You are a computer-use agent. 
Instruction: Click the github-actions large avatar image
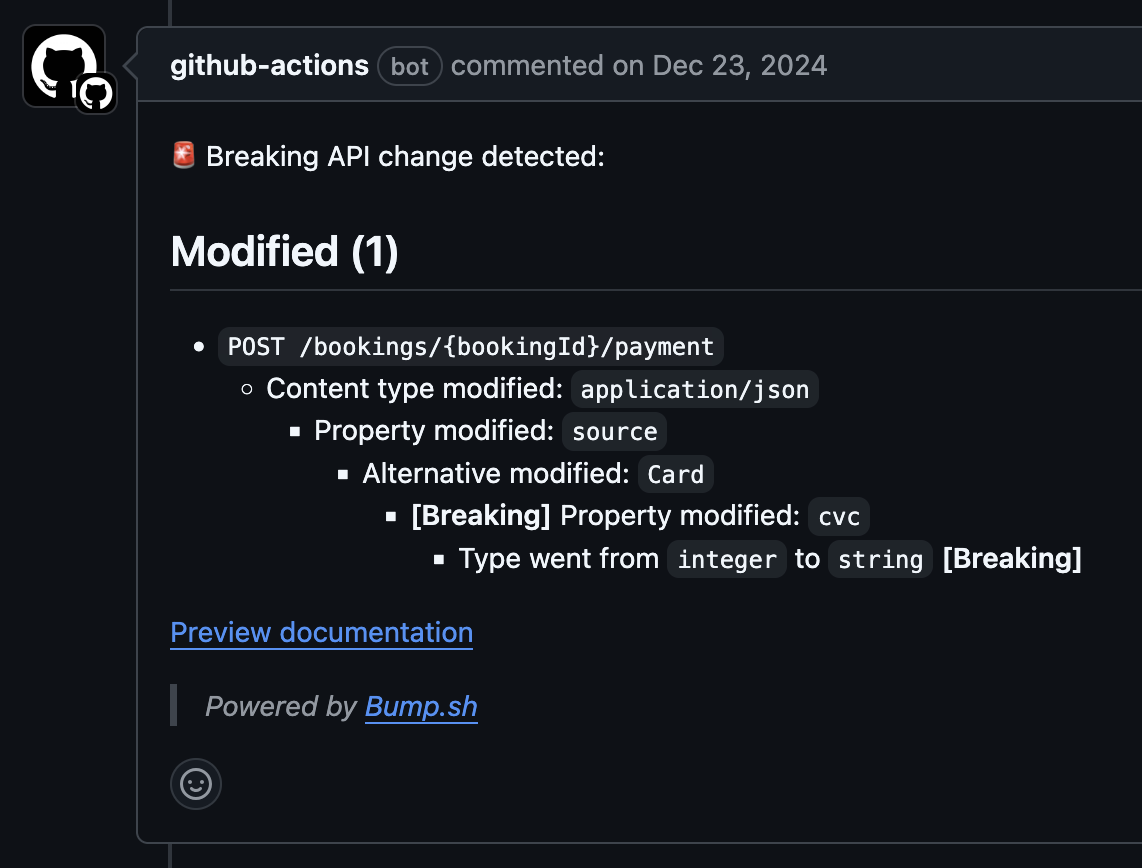click(62, 63)
